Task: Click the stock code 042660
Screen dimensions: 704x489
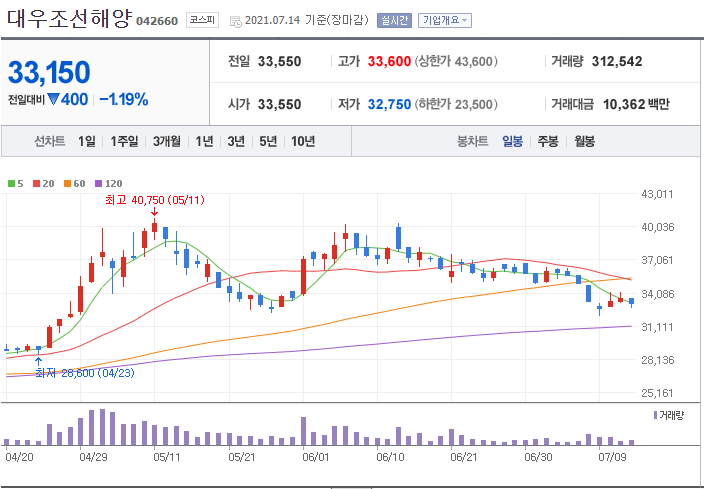Action: (157, 21)
